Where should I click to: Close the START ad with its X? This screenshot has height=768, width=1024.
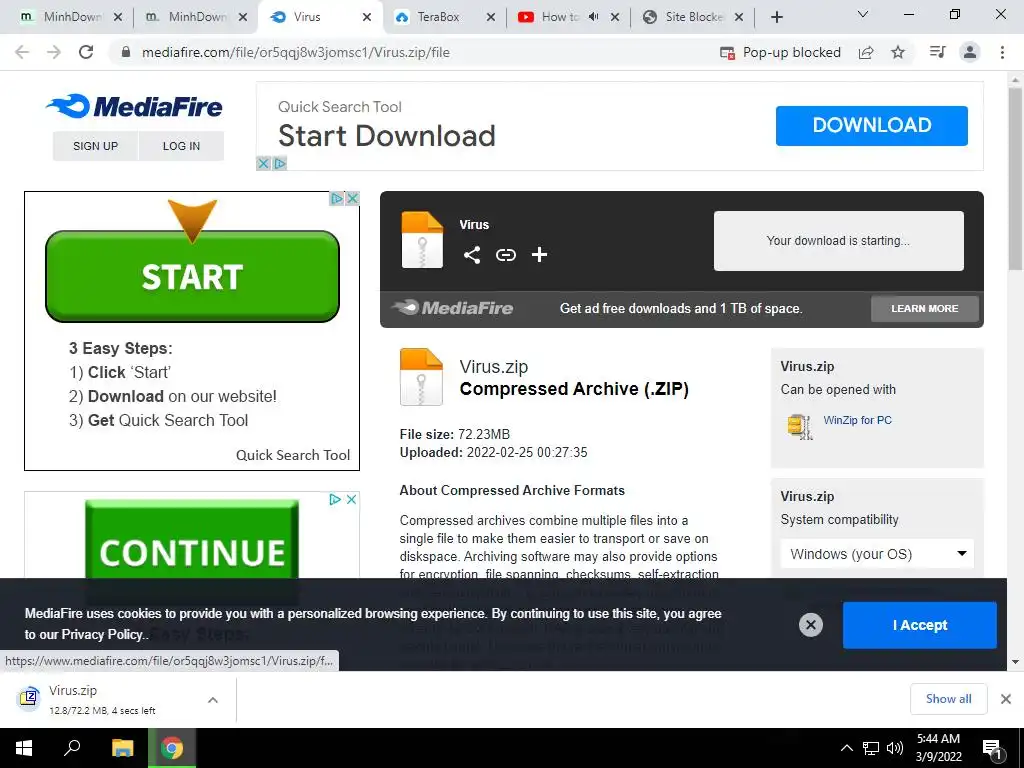(x=352, y=198)
